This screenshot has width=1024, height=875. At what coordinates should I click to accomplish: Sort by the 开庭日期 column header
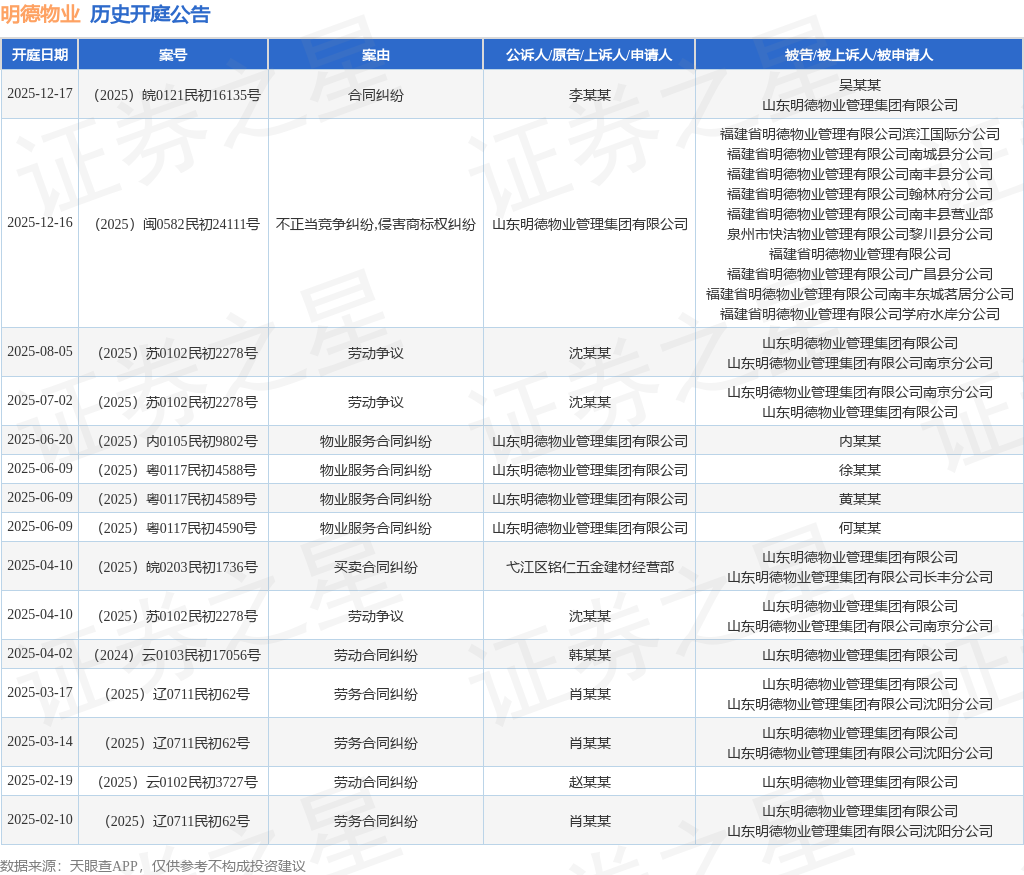click(x=40, y=55)
